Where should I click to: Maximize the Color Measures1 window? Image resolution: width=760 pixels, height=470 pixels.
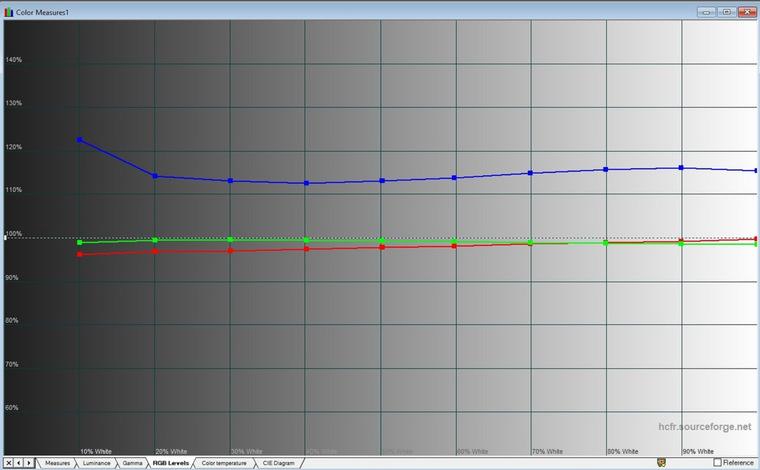727,12
